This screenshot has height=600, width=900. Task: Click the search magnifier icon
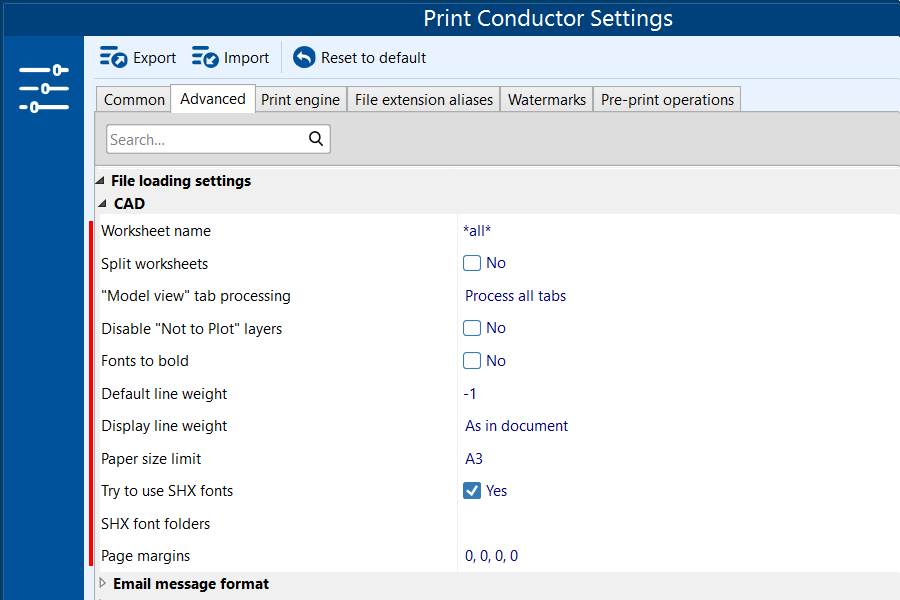(x=317, y=138)
